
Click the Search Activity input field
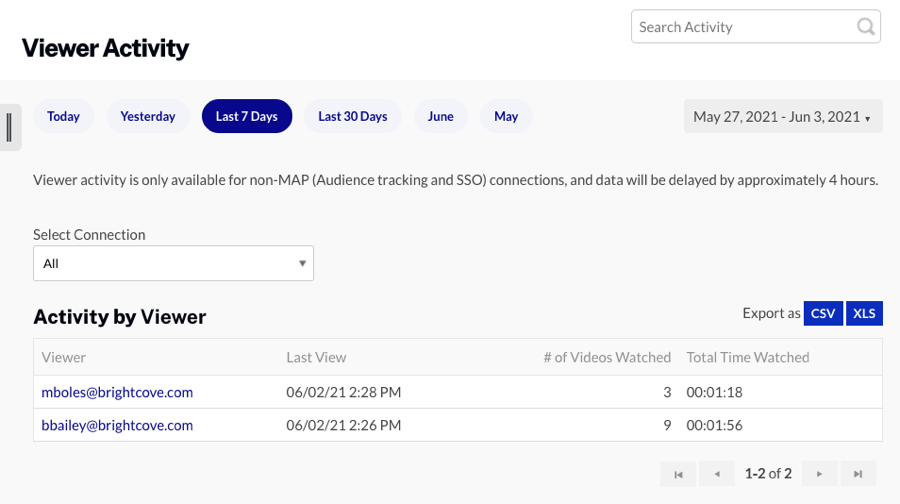click(x=755, y=26)
